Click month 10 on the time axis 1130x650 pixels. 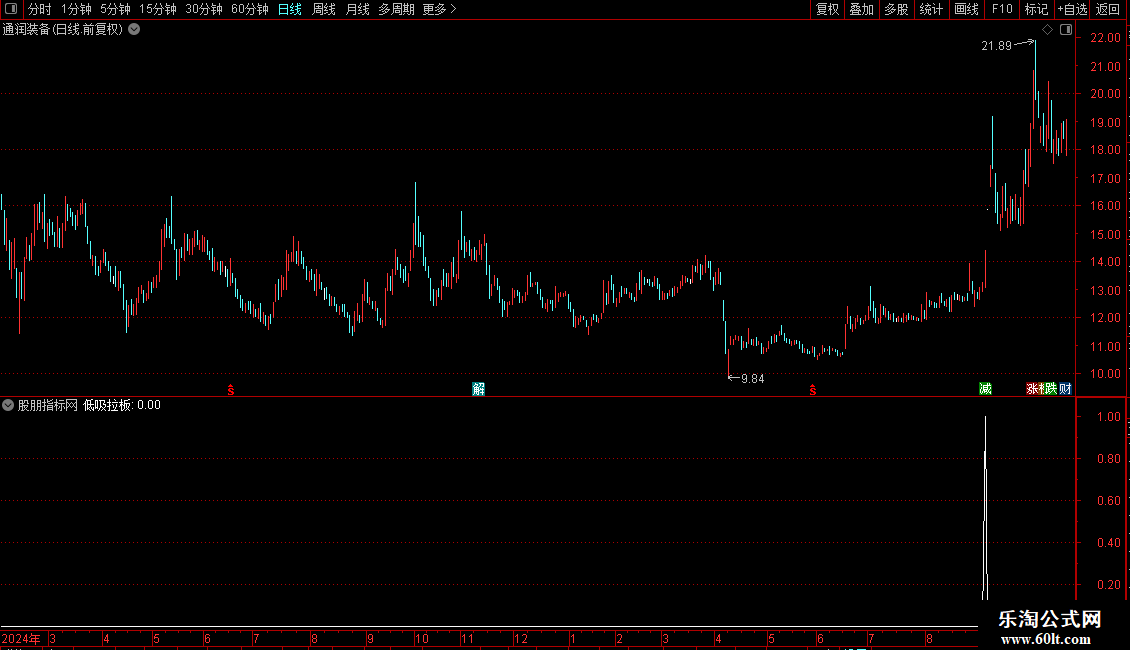(x=422, y=638)
